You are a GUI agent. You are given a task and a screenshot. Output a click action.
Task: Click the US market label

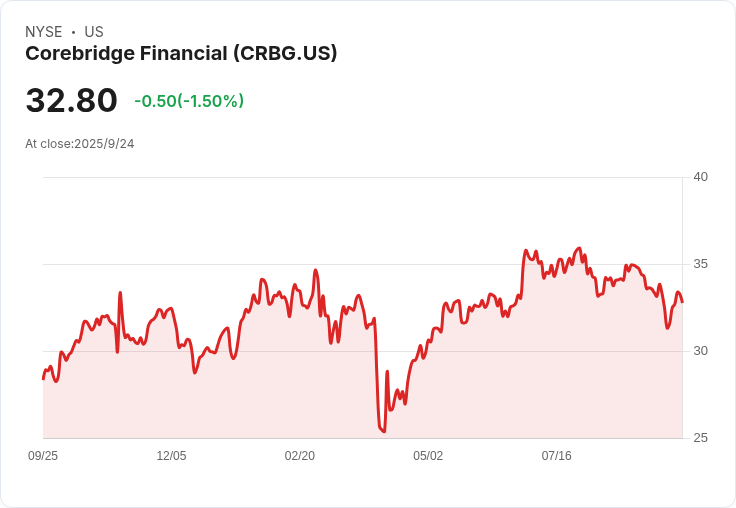pyautogui.click(x=94, y=32)
